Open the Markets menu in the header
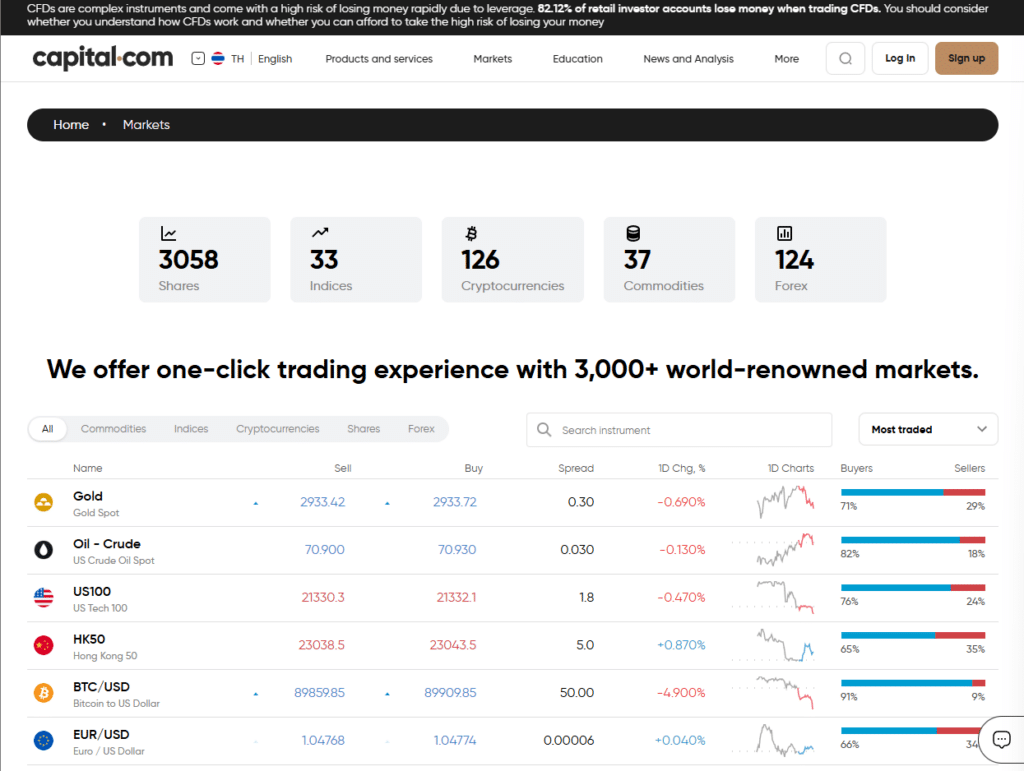Viewport: 1024px width, 771px height. (492, 59)
